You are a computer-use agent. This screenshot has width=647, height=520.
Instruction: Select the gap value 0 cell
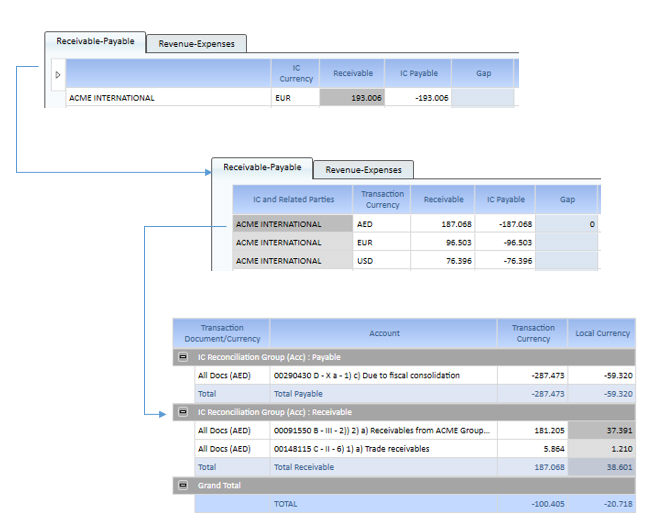coord(567,224)
